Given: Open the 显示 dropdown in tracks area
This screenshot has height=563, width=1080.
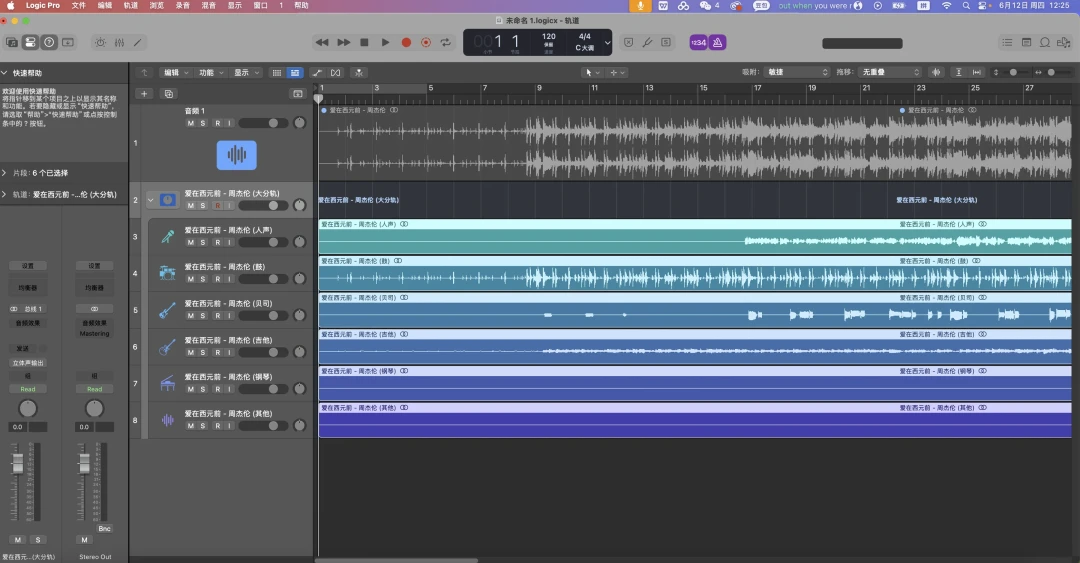Looking at the screenshot, I should click(246, 72).
